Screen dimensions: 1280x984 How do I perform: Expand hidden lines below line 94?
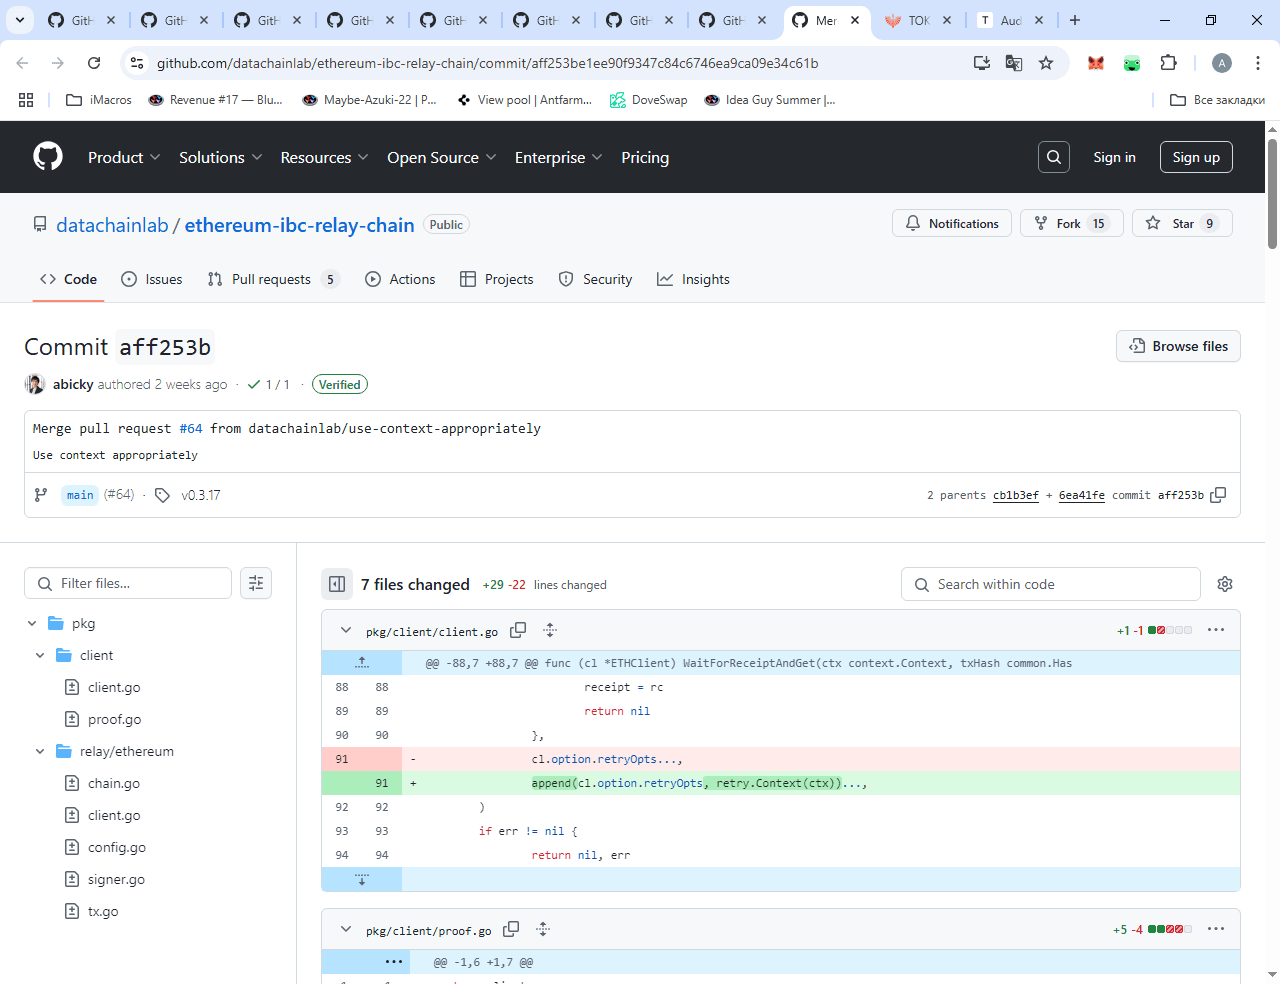pyautogui.click(x=362, y=879)
